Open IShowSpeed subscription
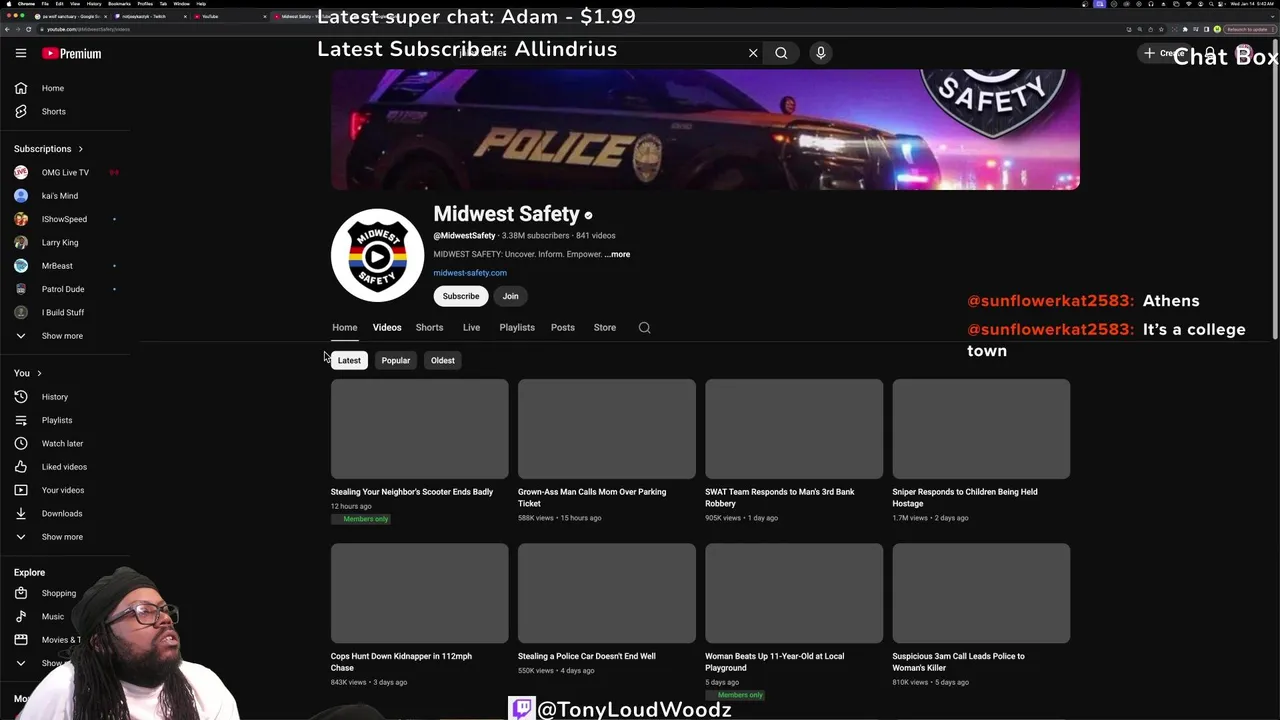This screenshot has width=1280, height=720. 65,219
